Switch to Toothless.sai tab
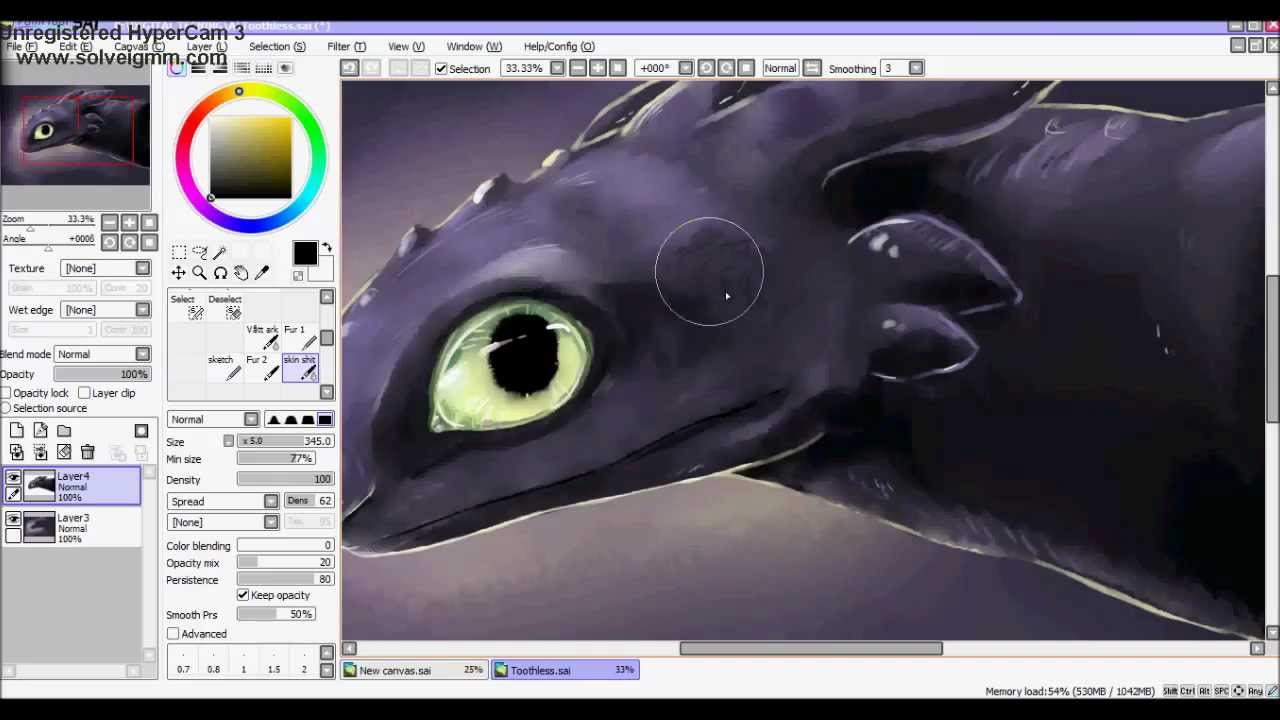The width and height of the screenshot is (1280, 720). tap(565, 670)
